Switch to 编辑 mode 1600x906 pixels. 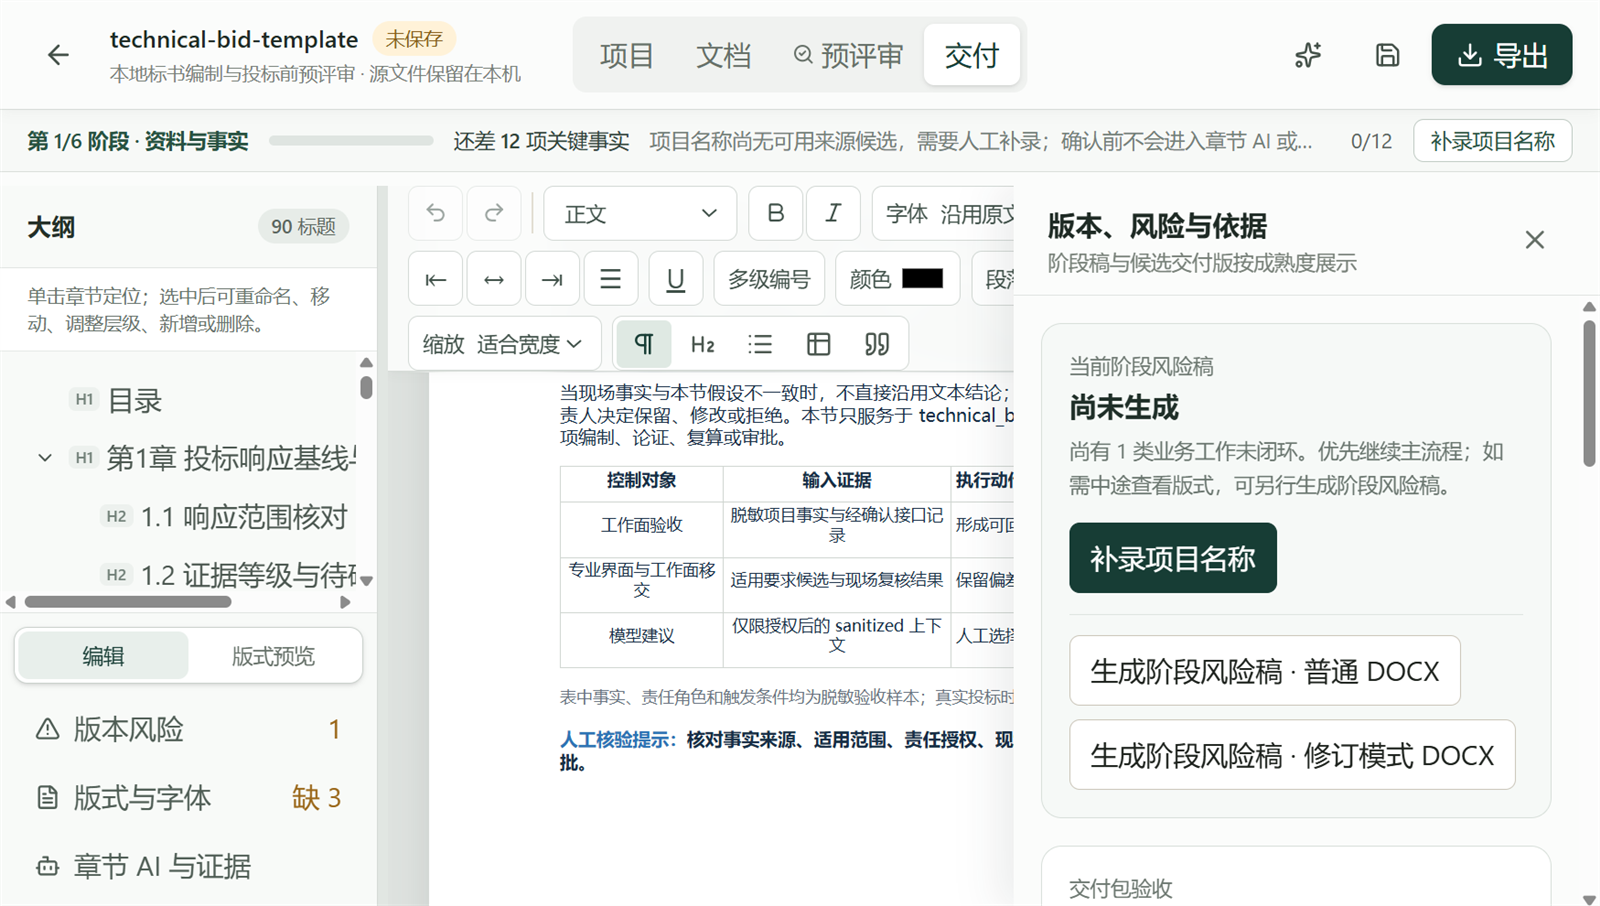coord(103,656)
